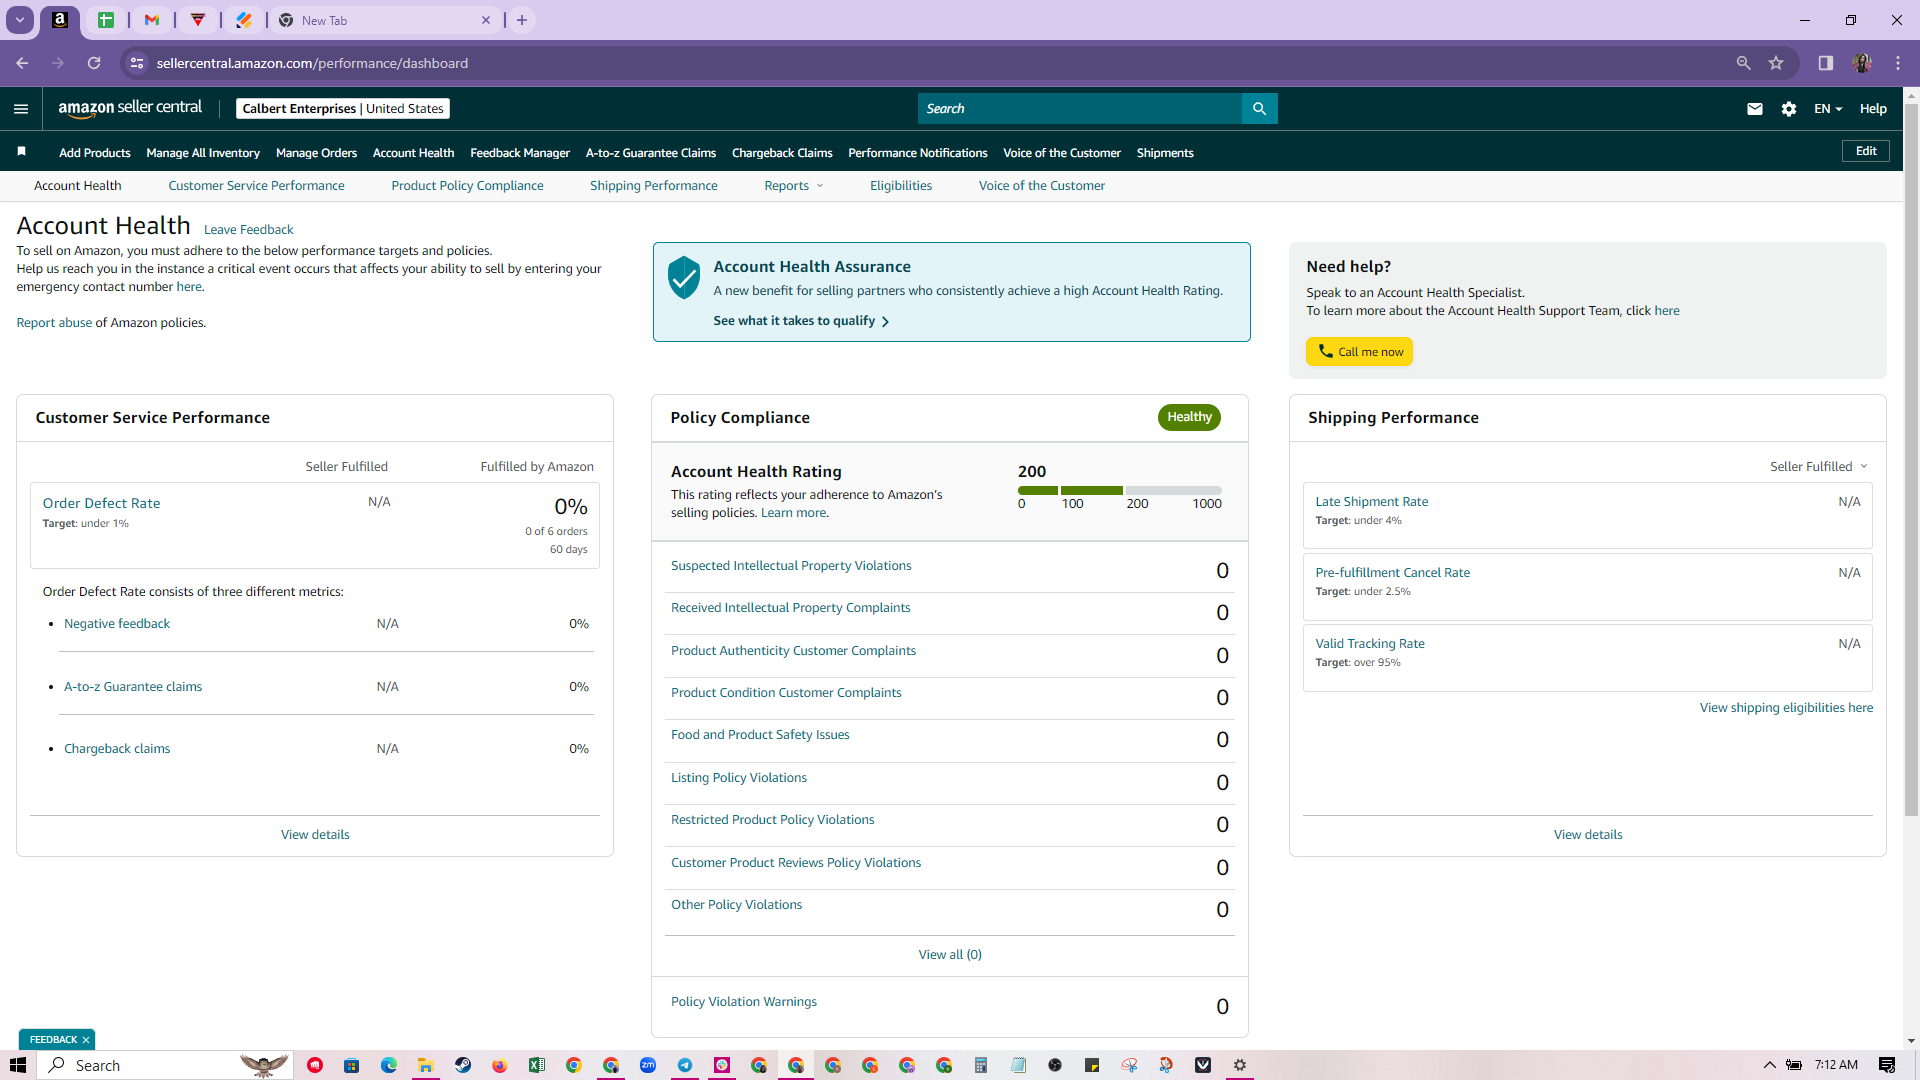The image size is (1920, 1080).
Task: Open Telegram from the taskbar
Action: (x=685, y=1065)
